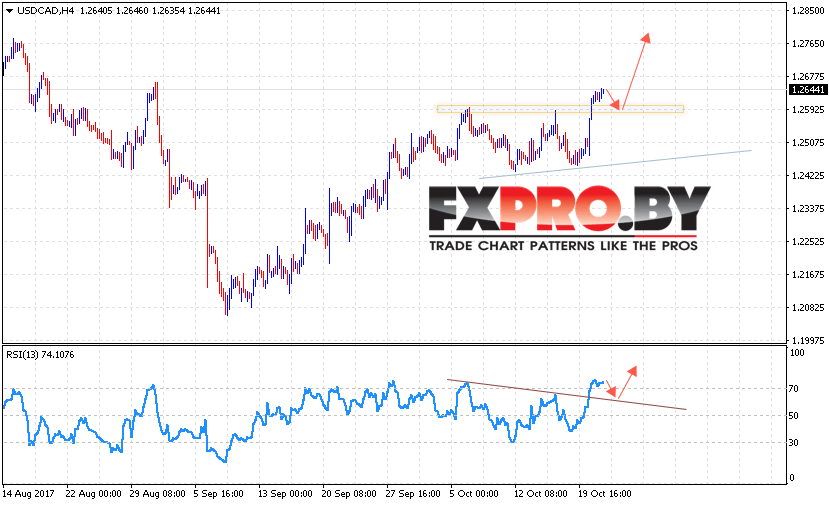Open the USDCAD,H4 chart menu arrow

click(9, 11)
